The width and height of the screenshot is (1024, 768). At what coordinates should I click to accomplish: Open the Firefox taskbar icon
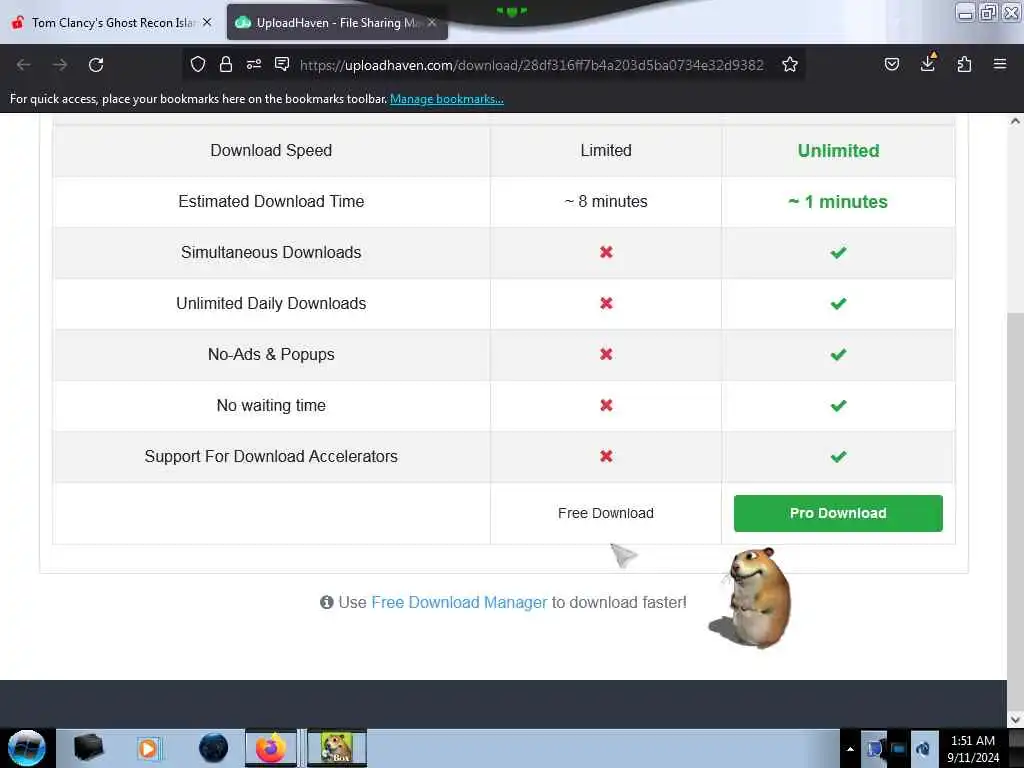click(271, 748)
